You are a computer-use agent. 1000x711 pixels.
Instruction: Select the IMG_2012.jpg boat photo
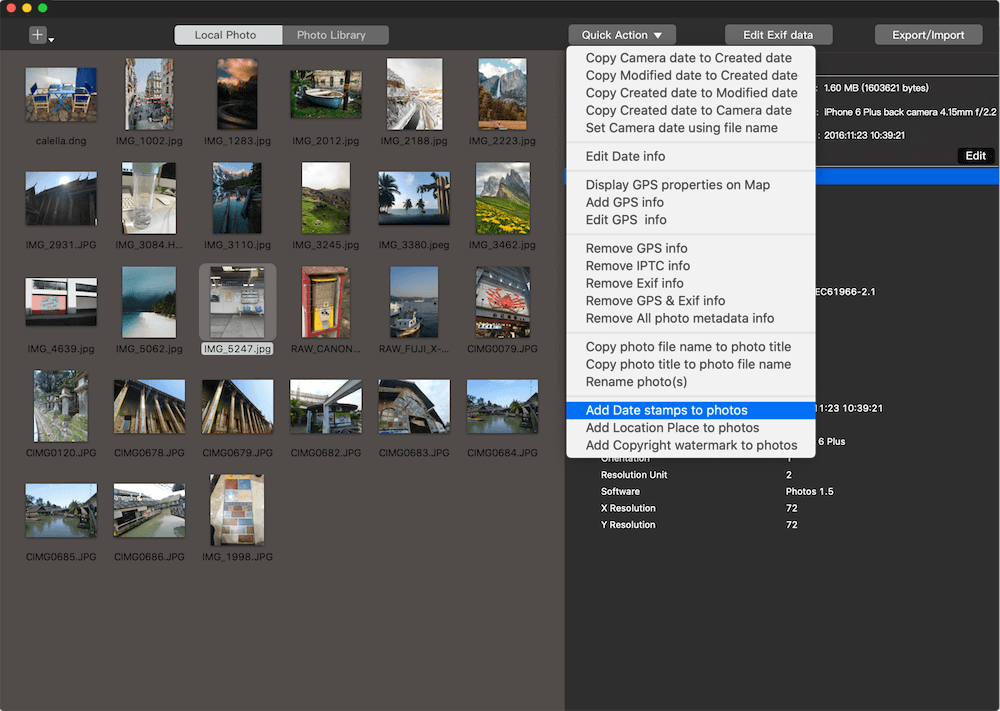(326, 94)
